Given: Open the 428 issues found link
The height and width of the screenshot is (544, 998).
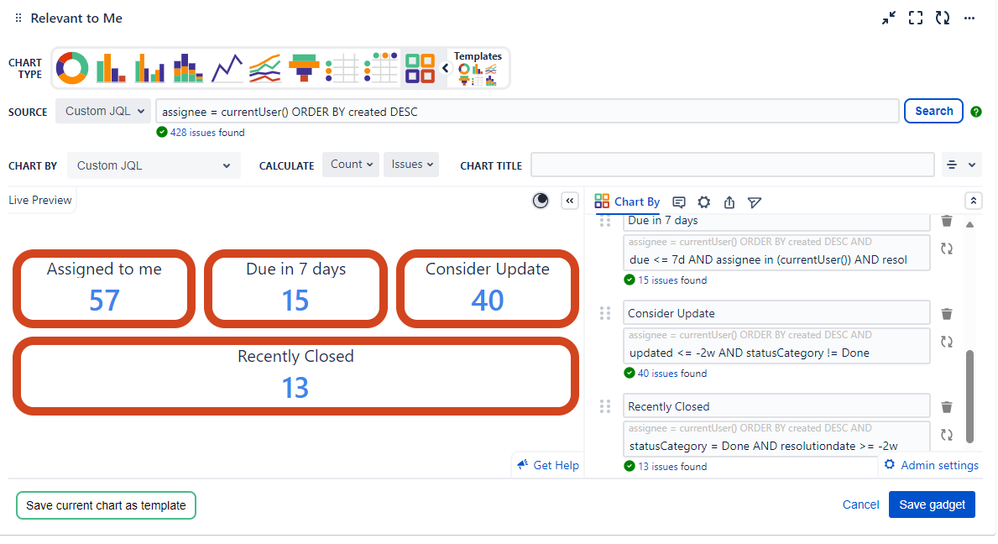Looking at the screenshot, I should (192, 132).
